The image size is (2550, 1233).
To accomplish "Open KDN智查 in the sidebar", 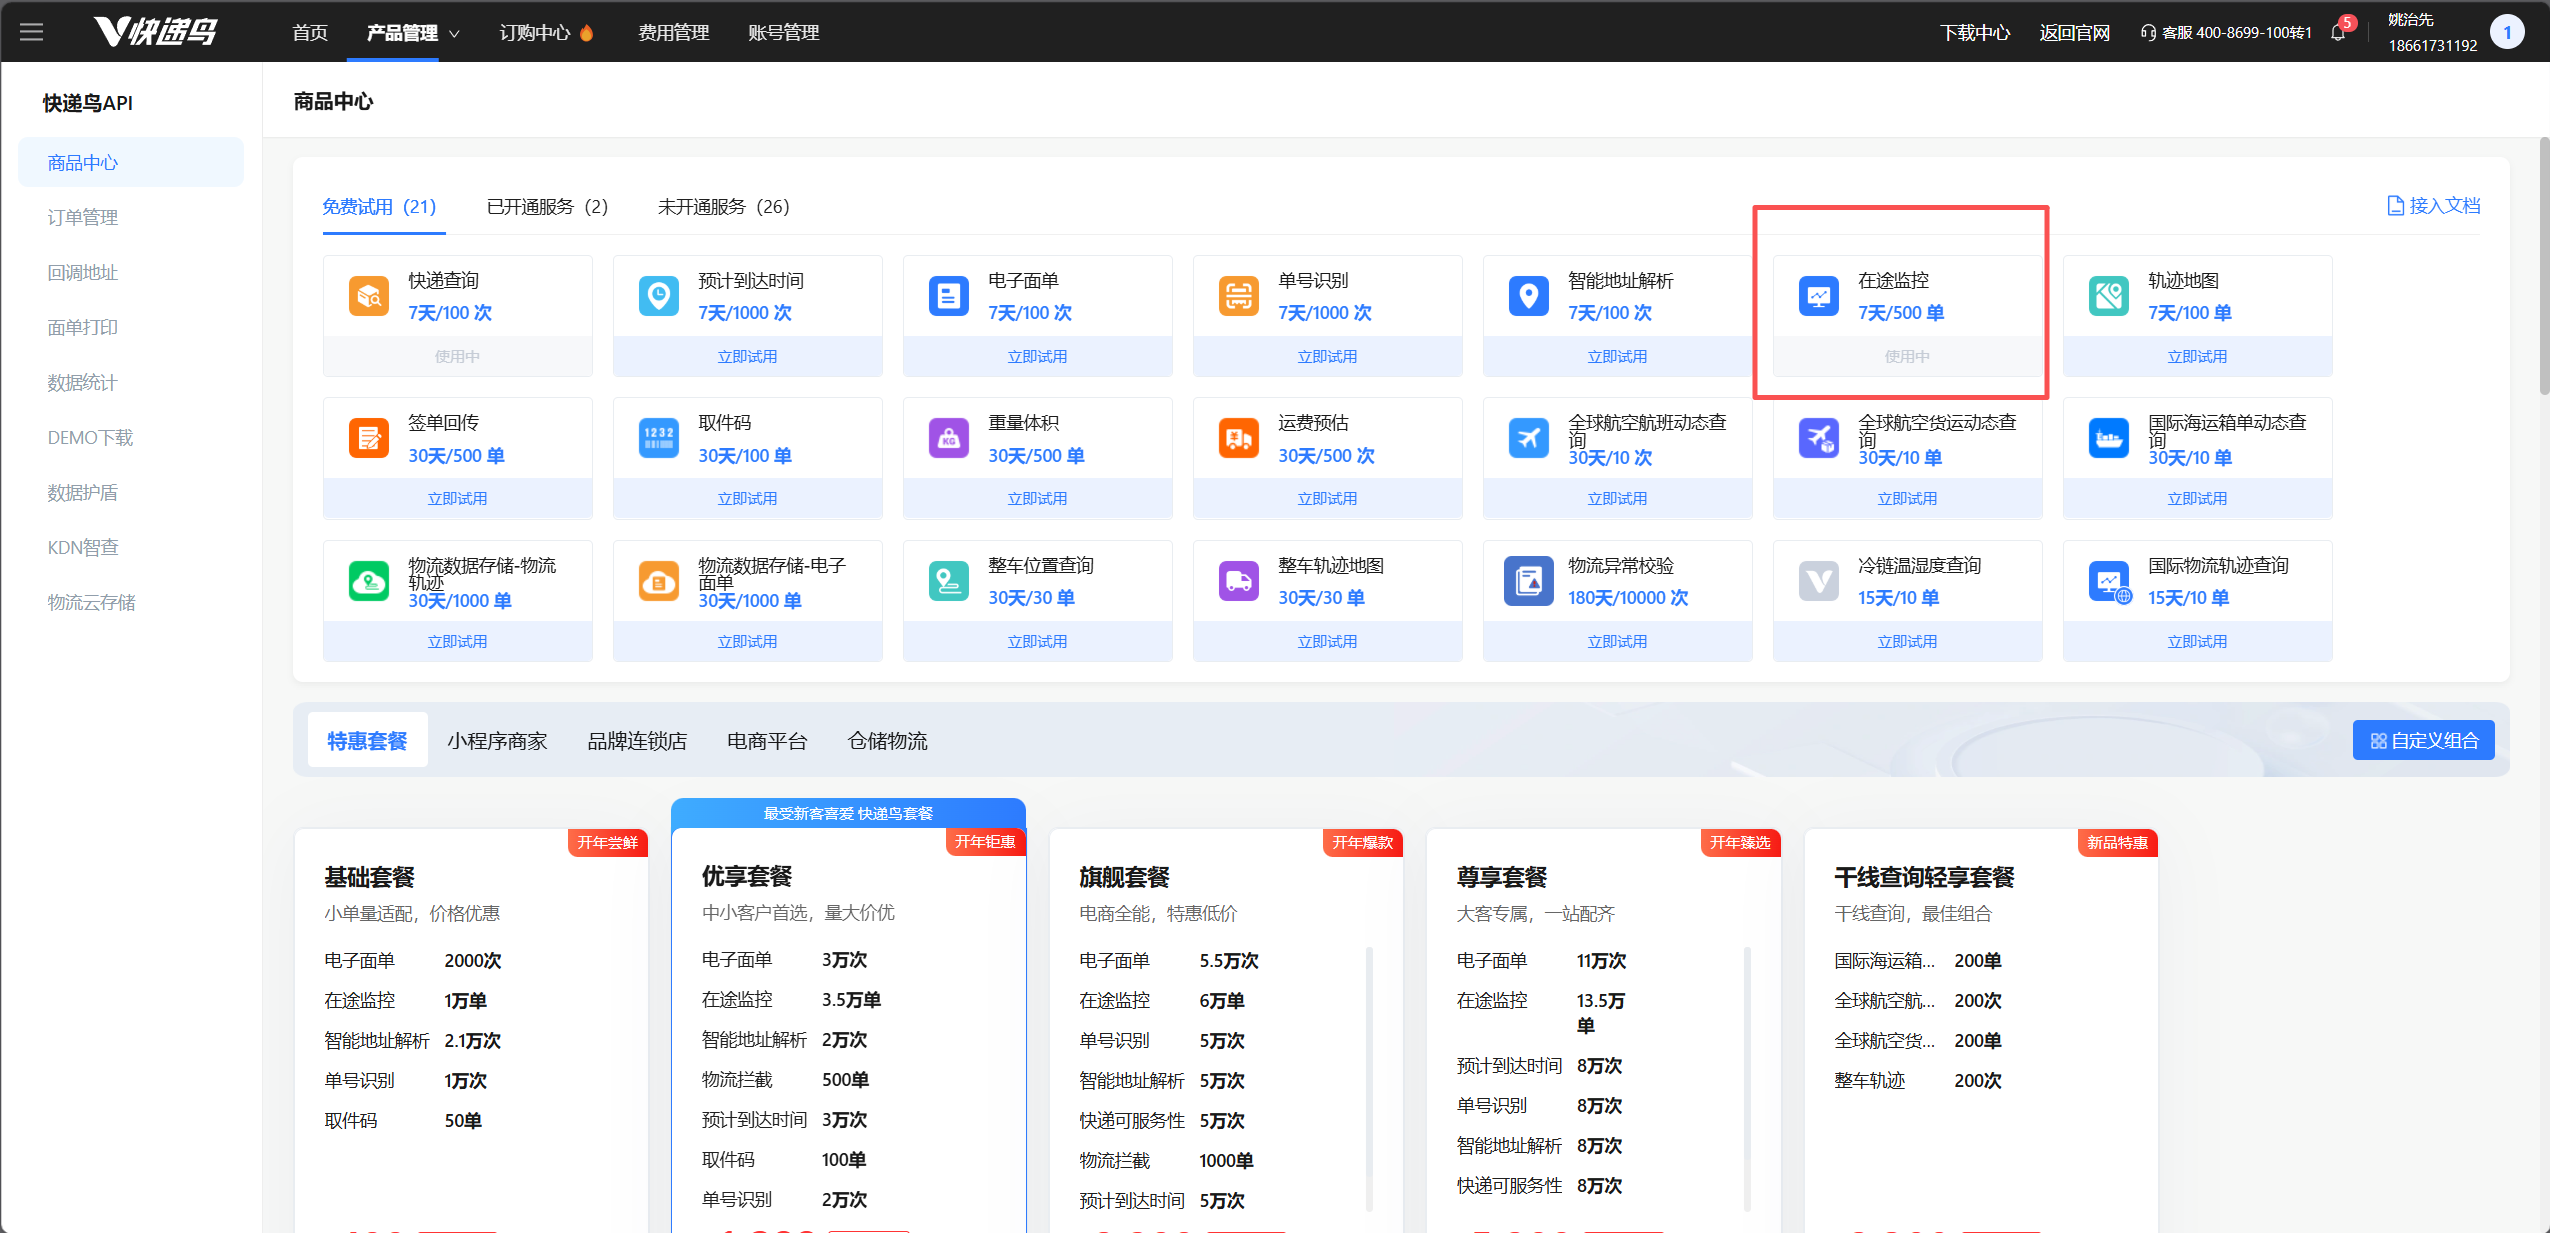I will click(x=83, y=548).
